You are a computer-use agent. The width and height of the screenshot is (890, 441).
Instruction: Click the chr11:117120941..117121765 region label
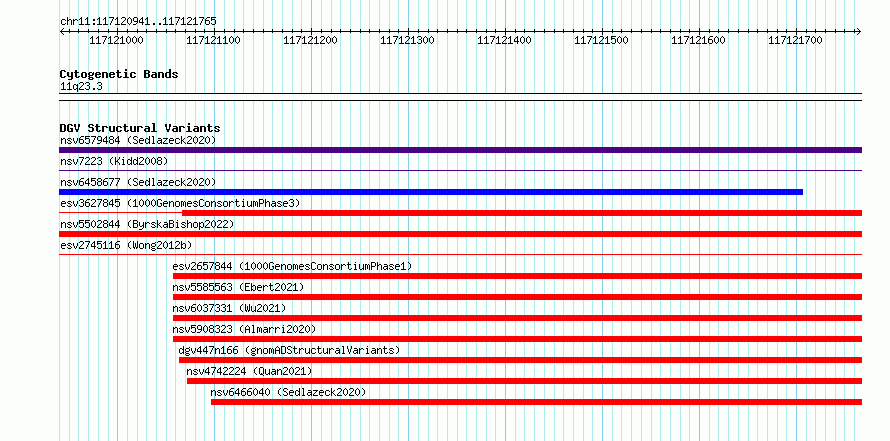coord(138,22)
